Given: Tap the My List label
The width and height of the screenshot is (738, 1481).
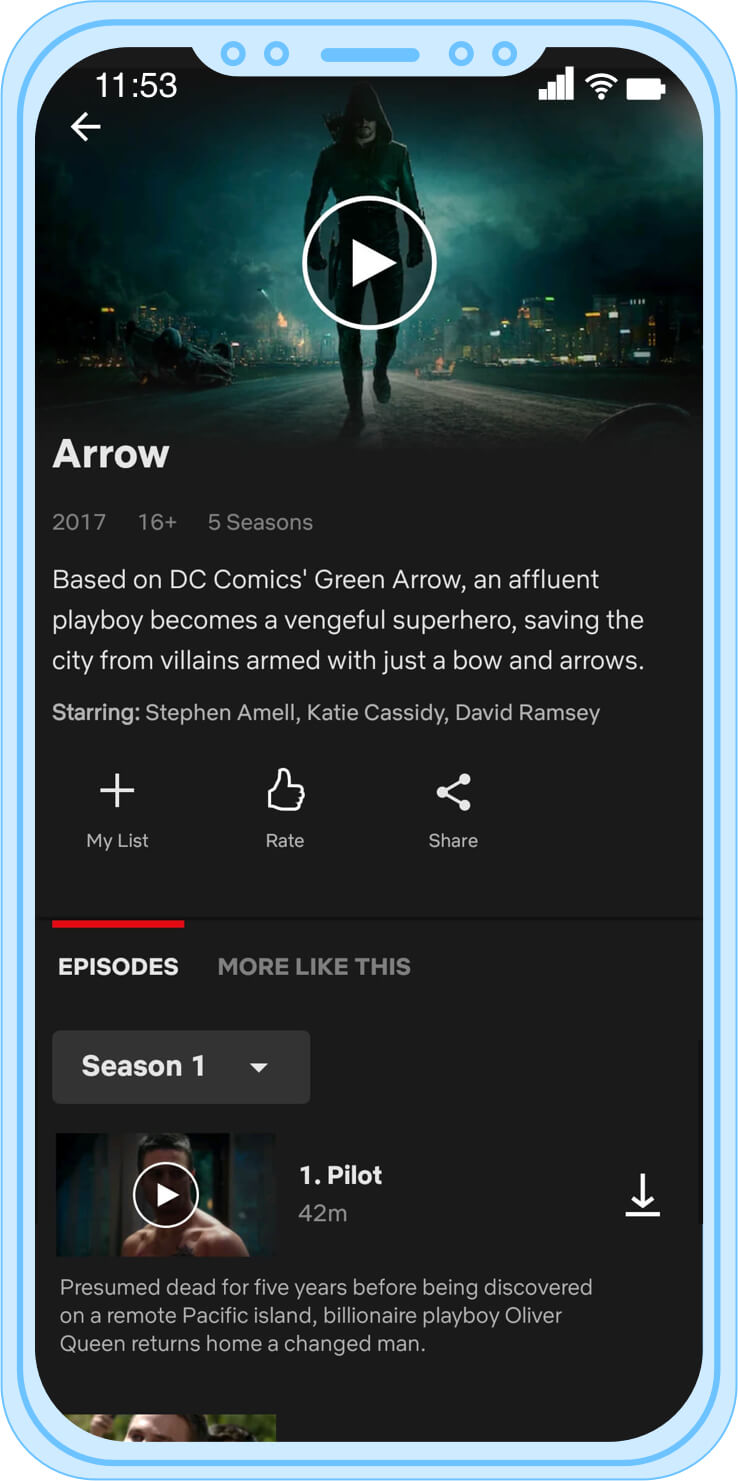Looking at the screenshot, I should point(117,841).
